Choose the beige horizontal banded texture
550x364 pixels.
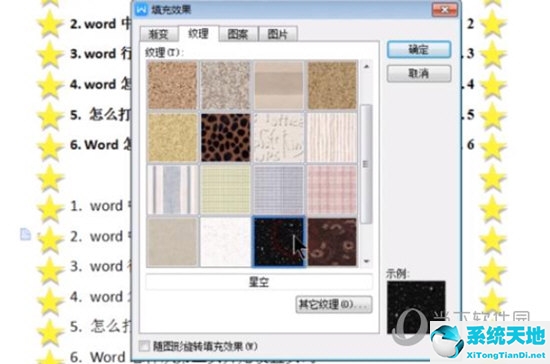[279, 85]
